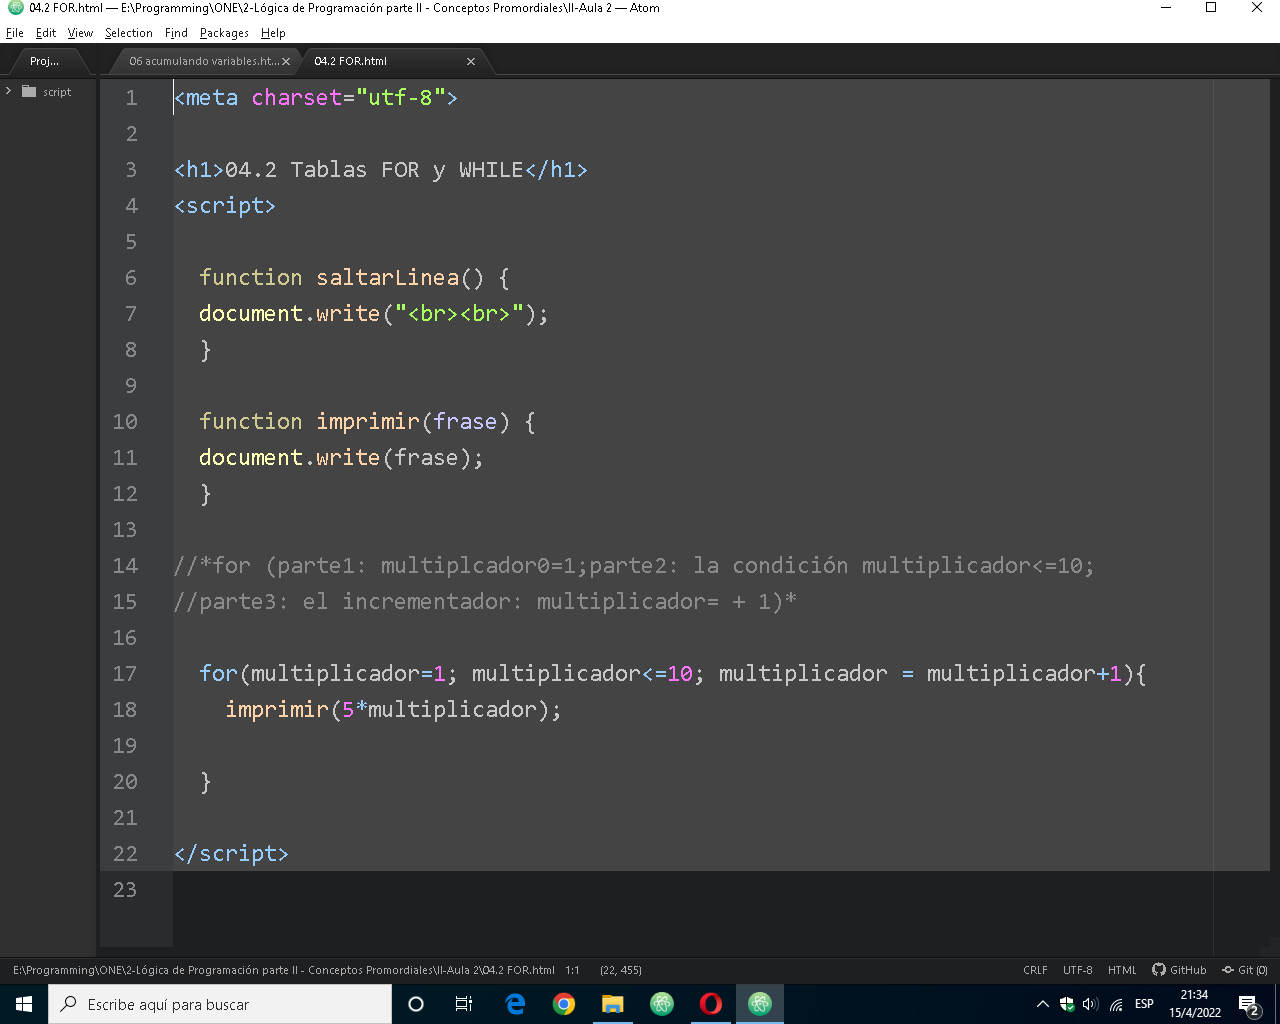The width and height of the screenshot is (1280, 1024).
Task: Open Windows Start menu
Action: [24, 1004]
